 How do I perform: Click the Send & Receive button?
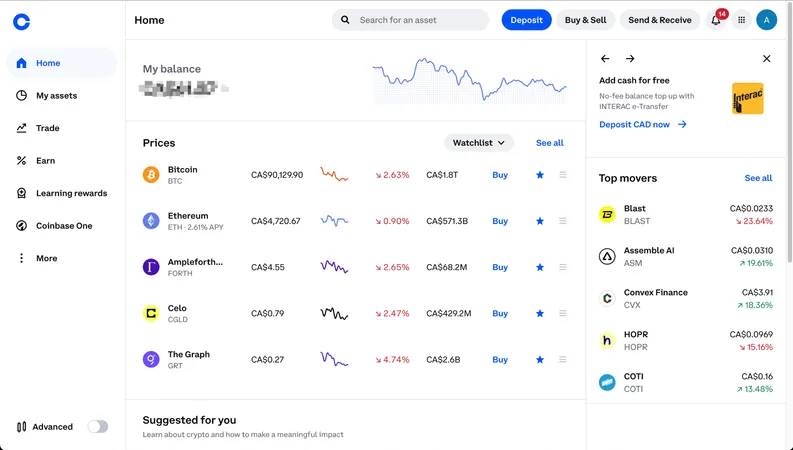(659, 20)
